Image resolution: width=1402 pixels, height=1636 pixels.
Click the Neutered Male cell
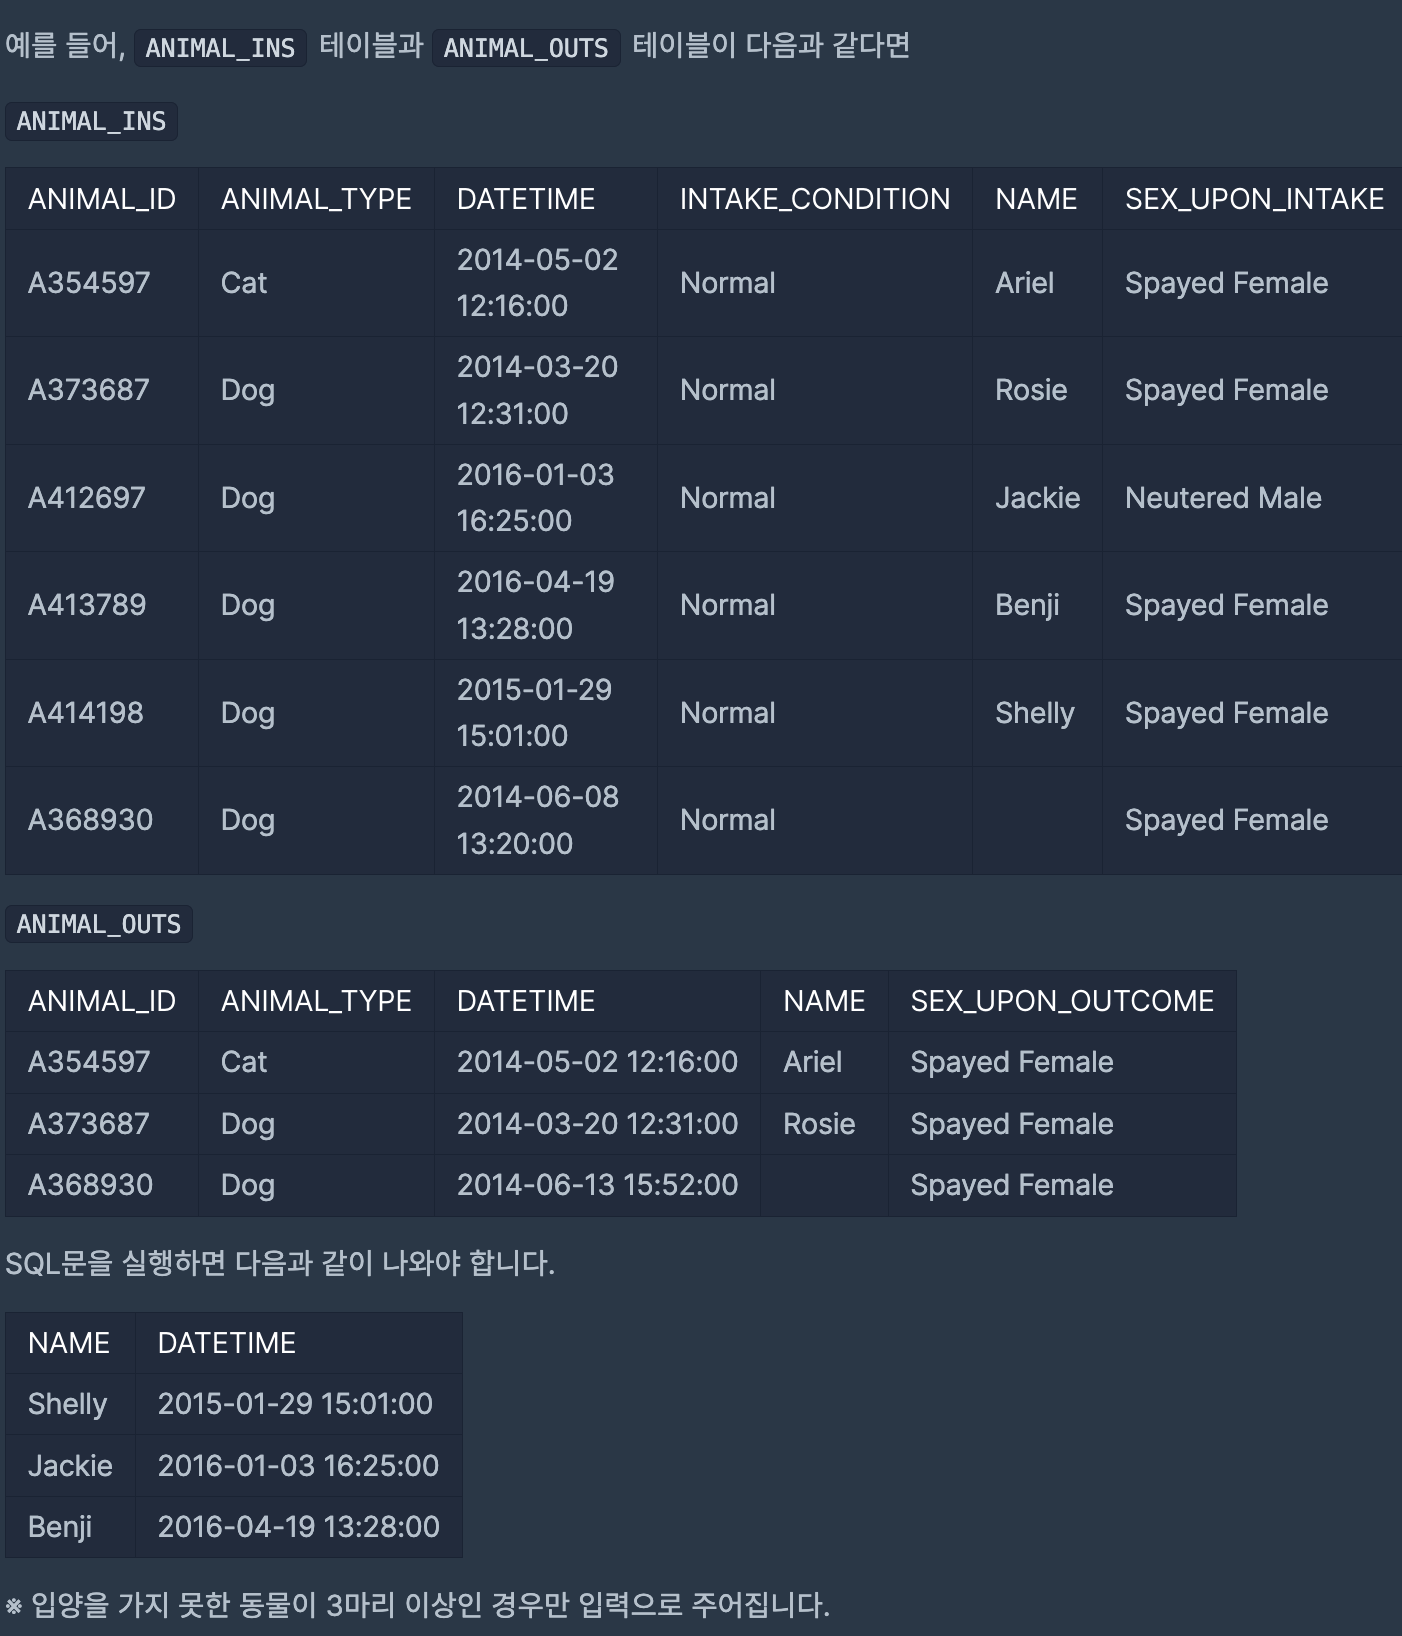click(x=1252, y=498)
